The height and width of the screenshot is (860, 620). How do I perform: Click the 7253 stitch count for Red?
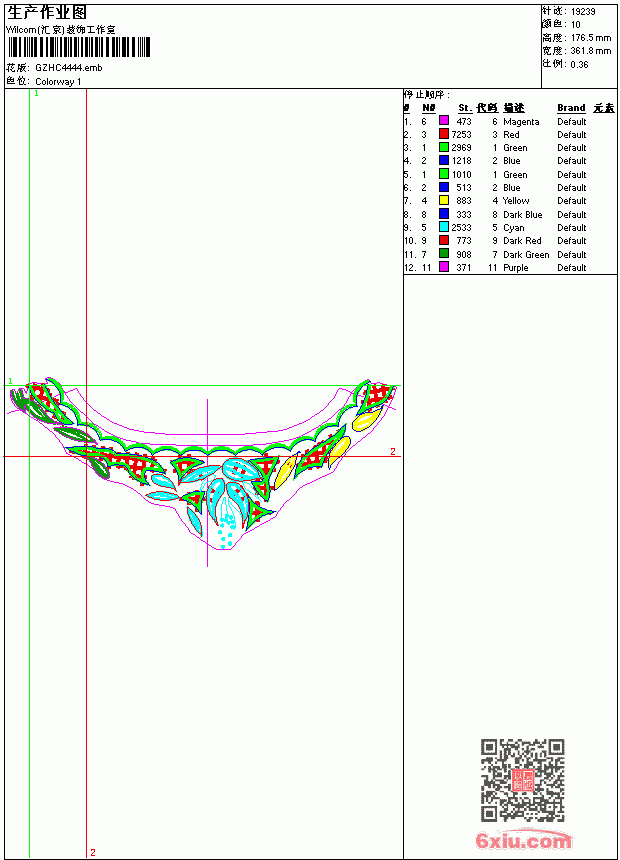461,134
